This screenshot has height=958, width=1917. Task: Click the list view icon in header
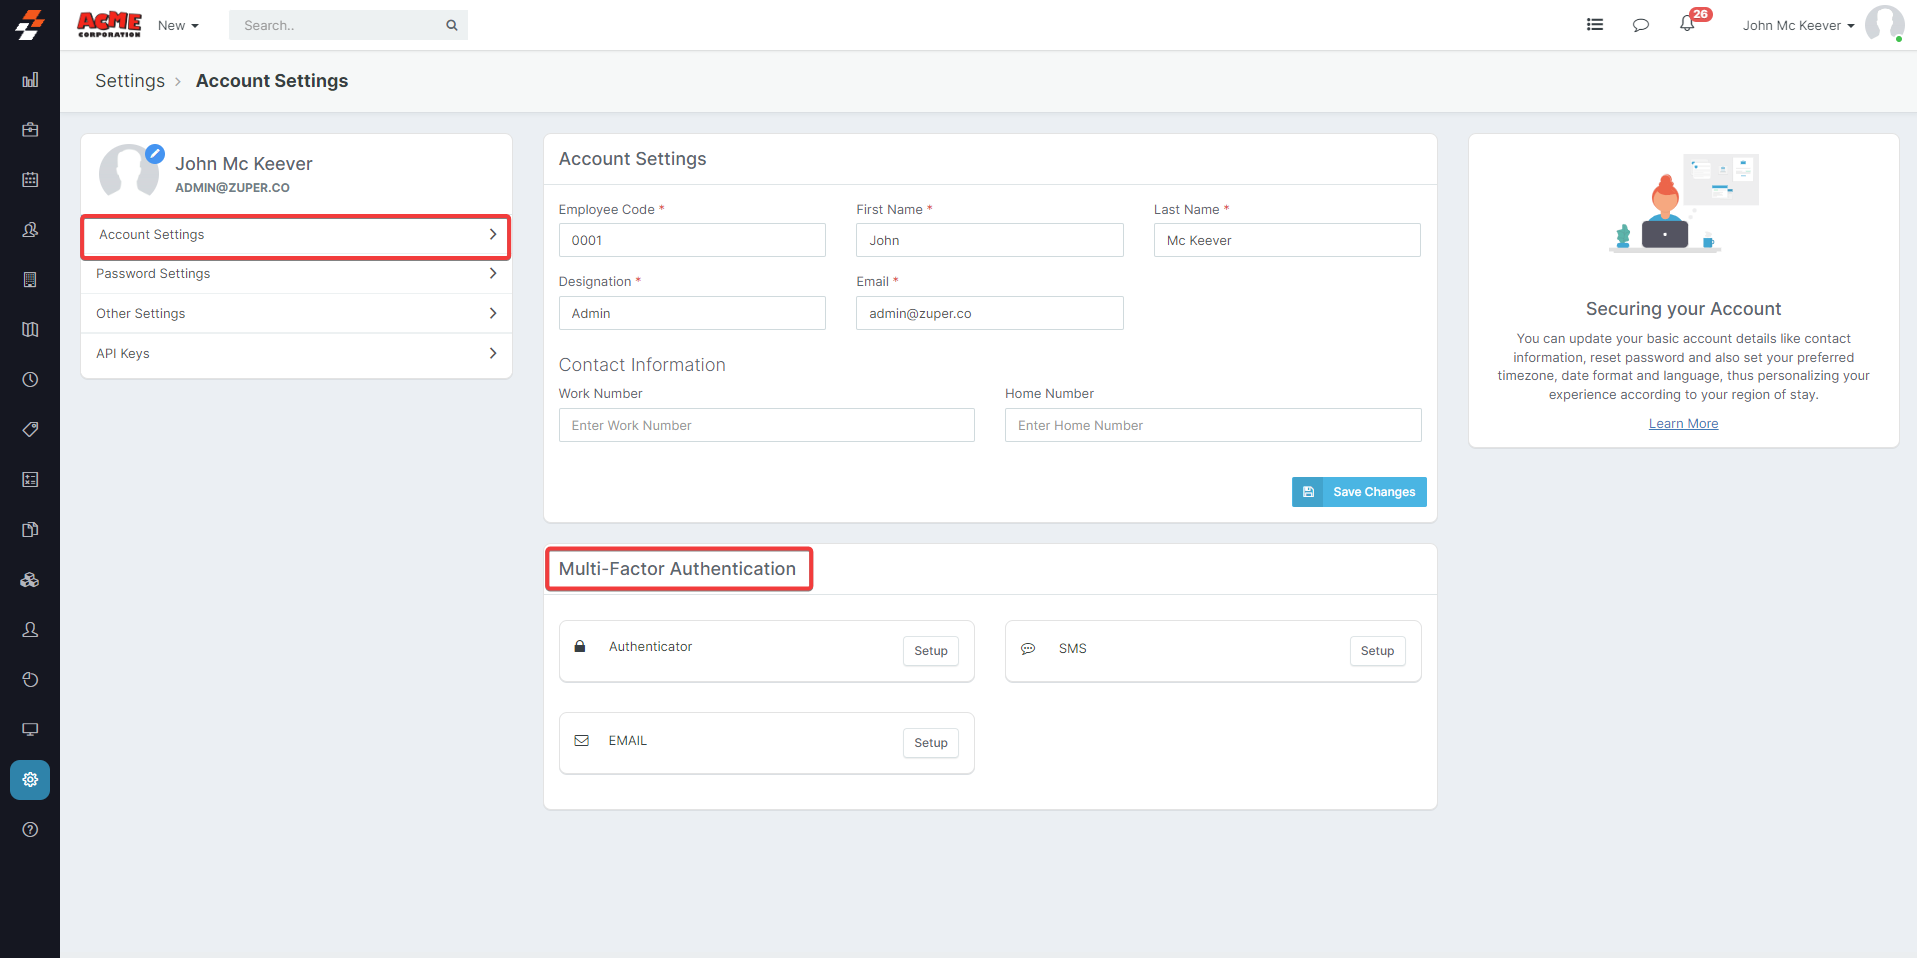coord(1595,25)
